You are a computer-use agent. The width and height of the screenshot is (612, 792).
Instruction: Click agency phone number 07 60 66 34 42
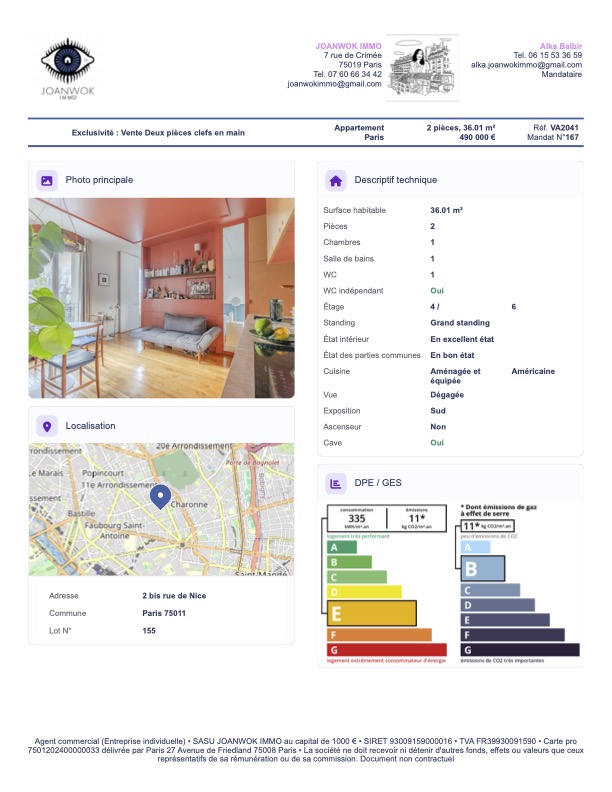pos(347,74)
